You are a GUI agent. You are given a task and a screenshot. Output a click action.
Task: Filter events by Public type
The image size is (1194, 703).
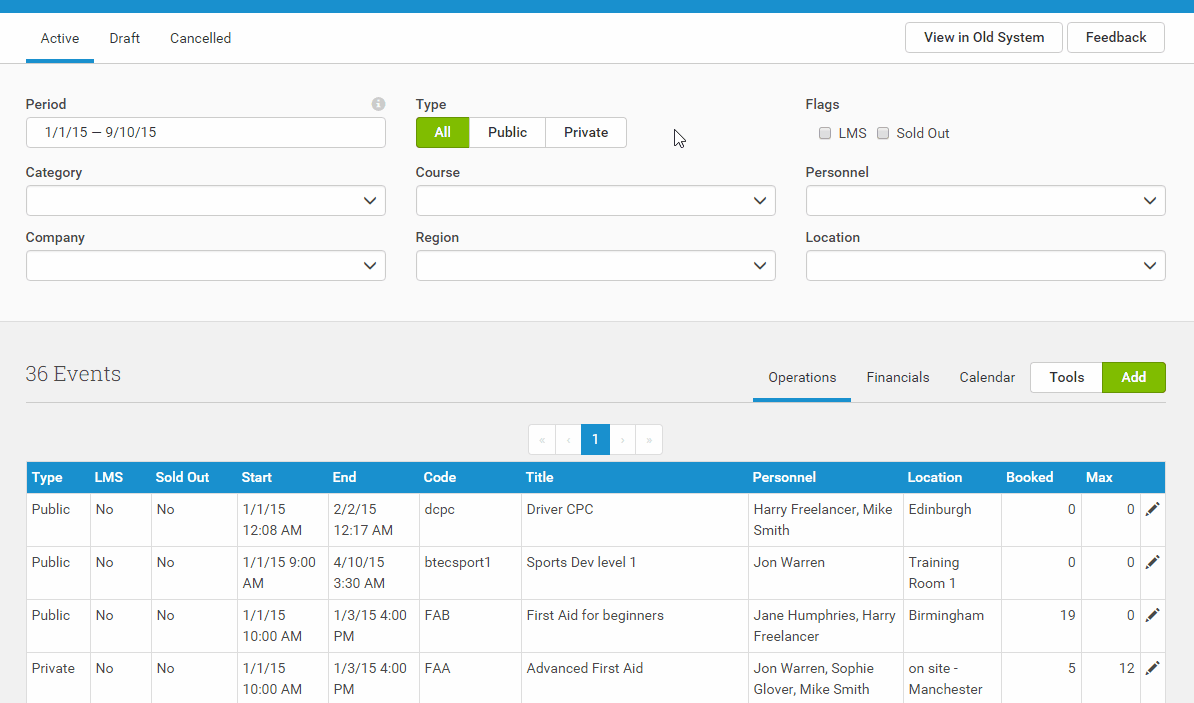pos(507,133)
